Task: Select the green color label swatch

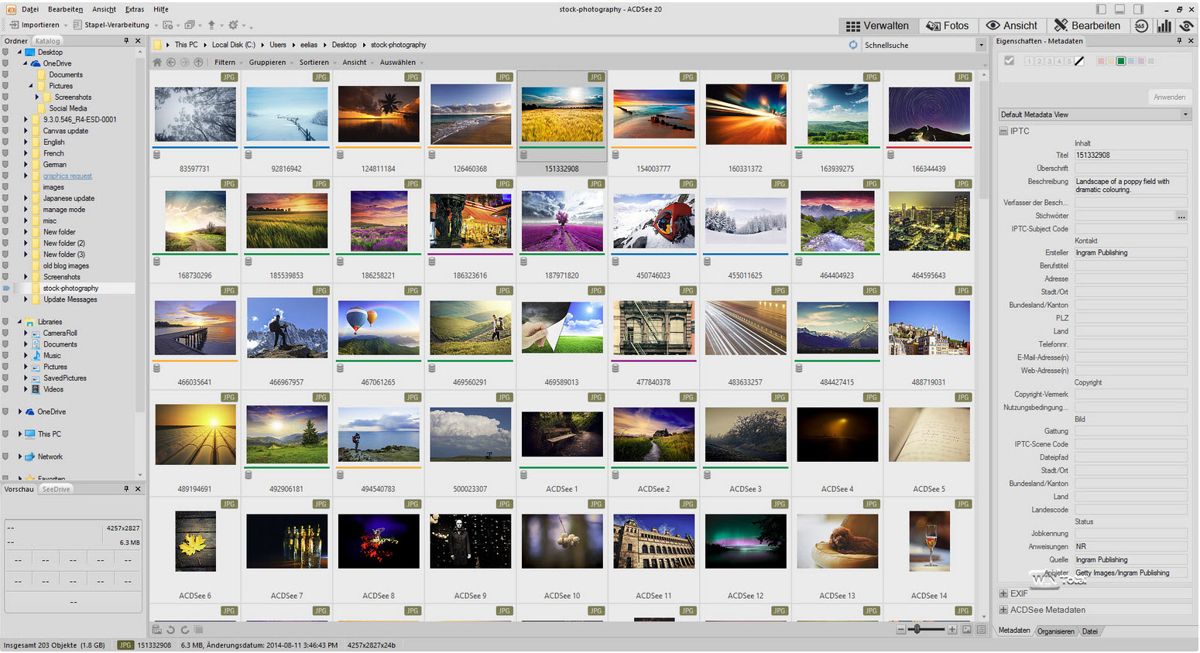Action: point(1121,61)
